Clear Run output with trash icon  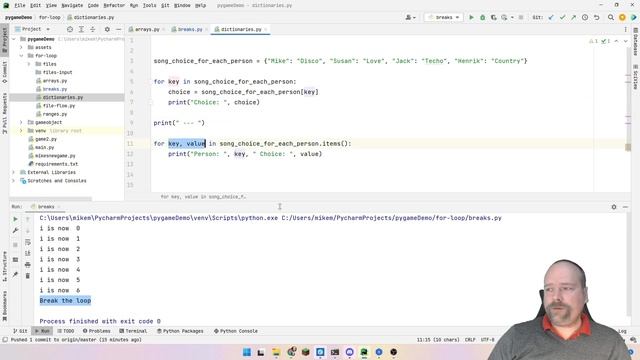point(28,276)
